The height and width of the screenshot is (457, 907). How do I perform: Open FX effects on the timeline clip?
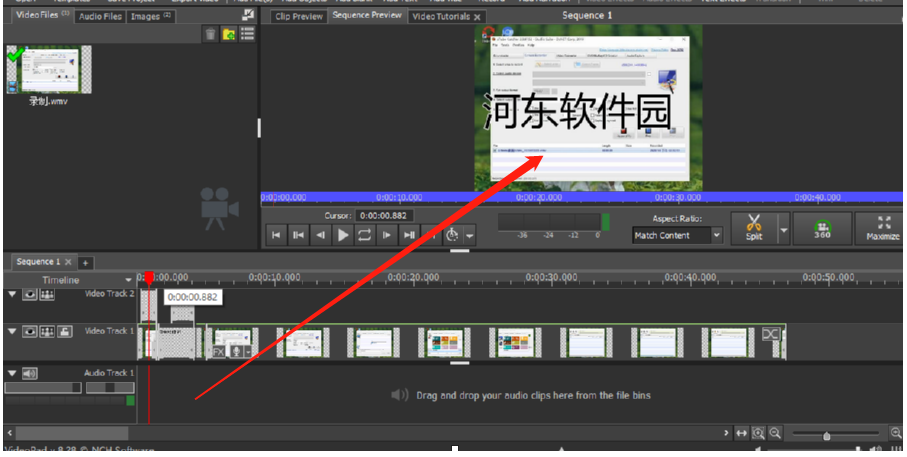pyautogui.click(x=219, y=352)
